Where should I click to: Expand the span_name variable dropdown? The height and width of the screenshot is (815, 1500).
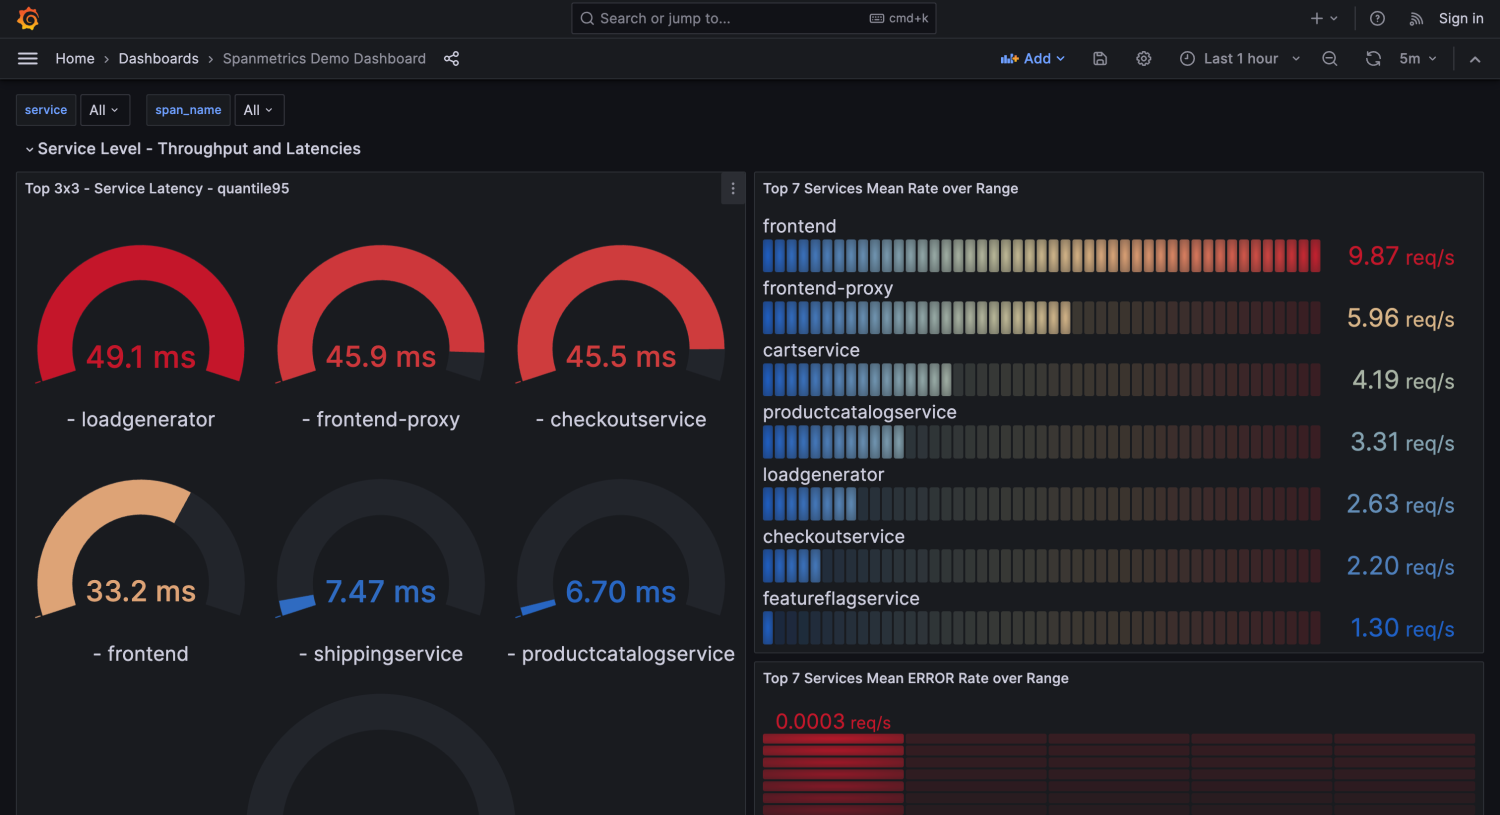[258, 110]
